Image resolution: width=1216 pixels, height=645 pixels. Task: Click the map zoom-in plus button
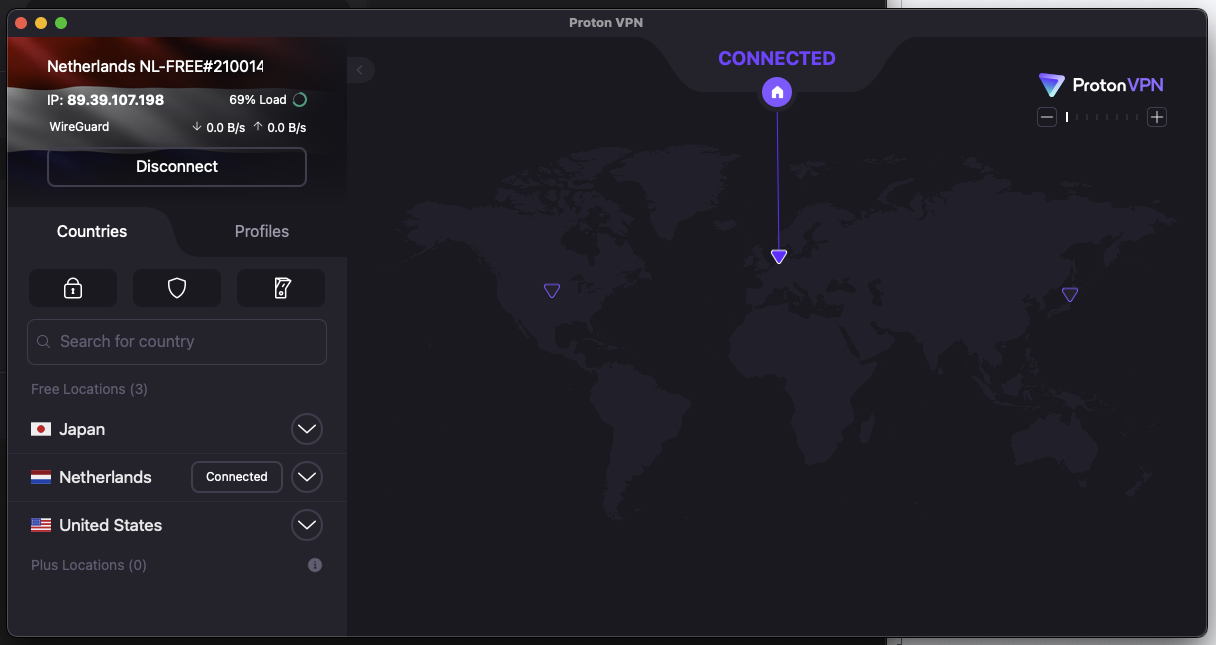click(x=1157, y=117)
